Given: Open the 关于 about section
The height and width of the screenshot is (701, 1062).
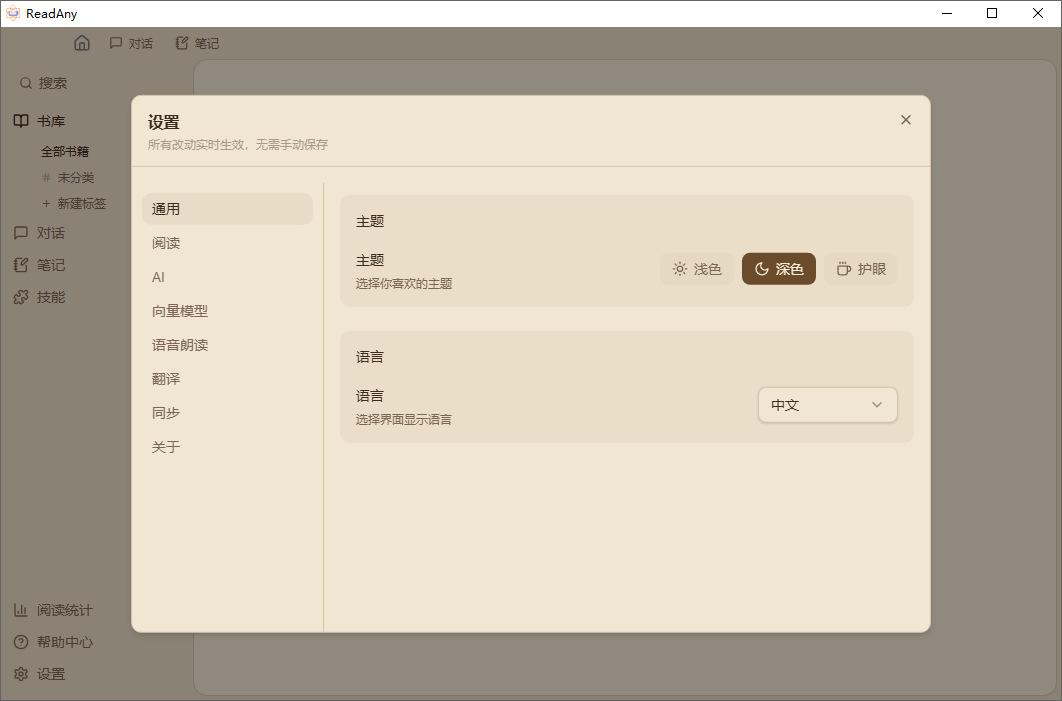Looking at the screenshot, I should 165,446.
